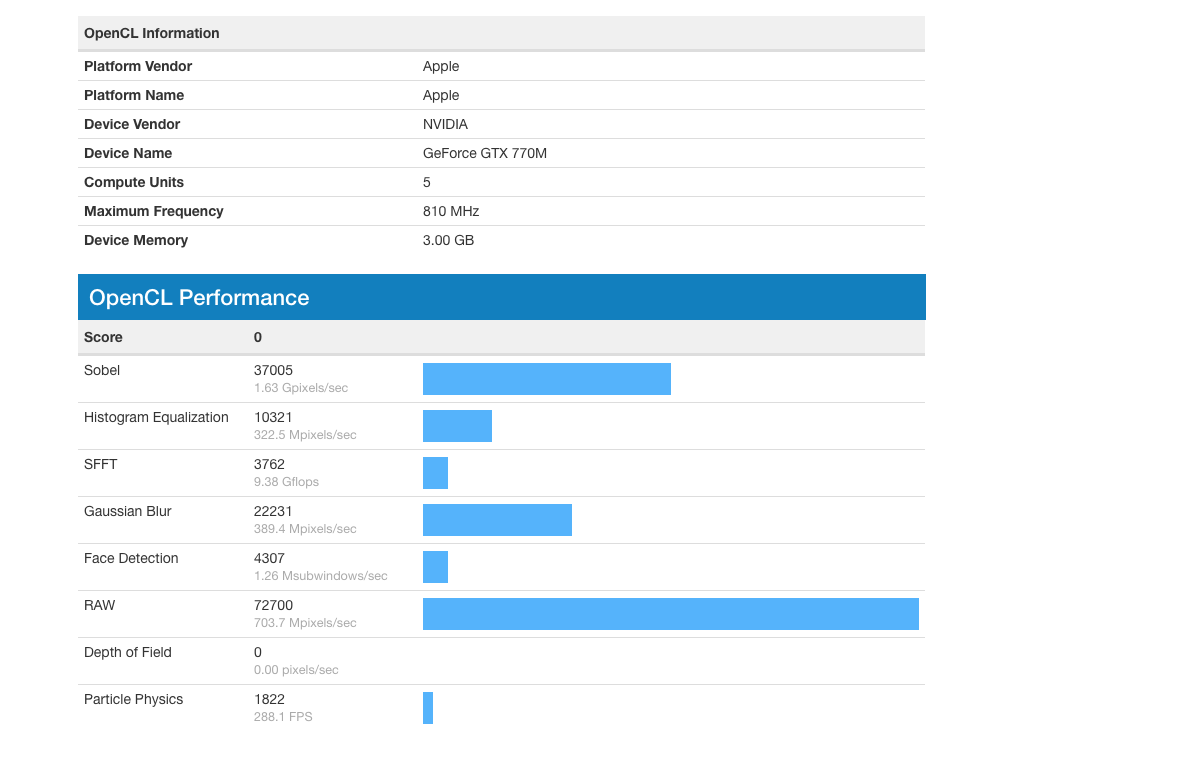Click the Compute Units value 5
Image resolution: width=1204 pixels, height=765 pixels.
click(427, 182)
